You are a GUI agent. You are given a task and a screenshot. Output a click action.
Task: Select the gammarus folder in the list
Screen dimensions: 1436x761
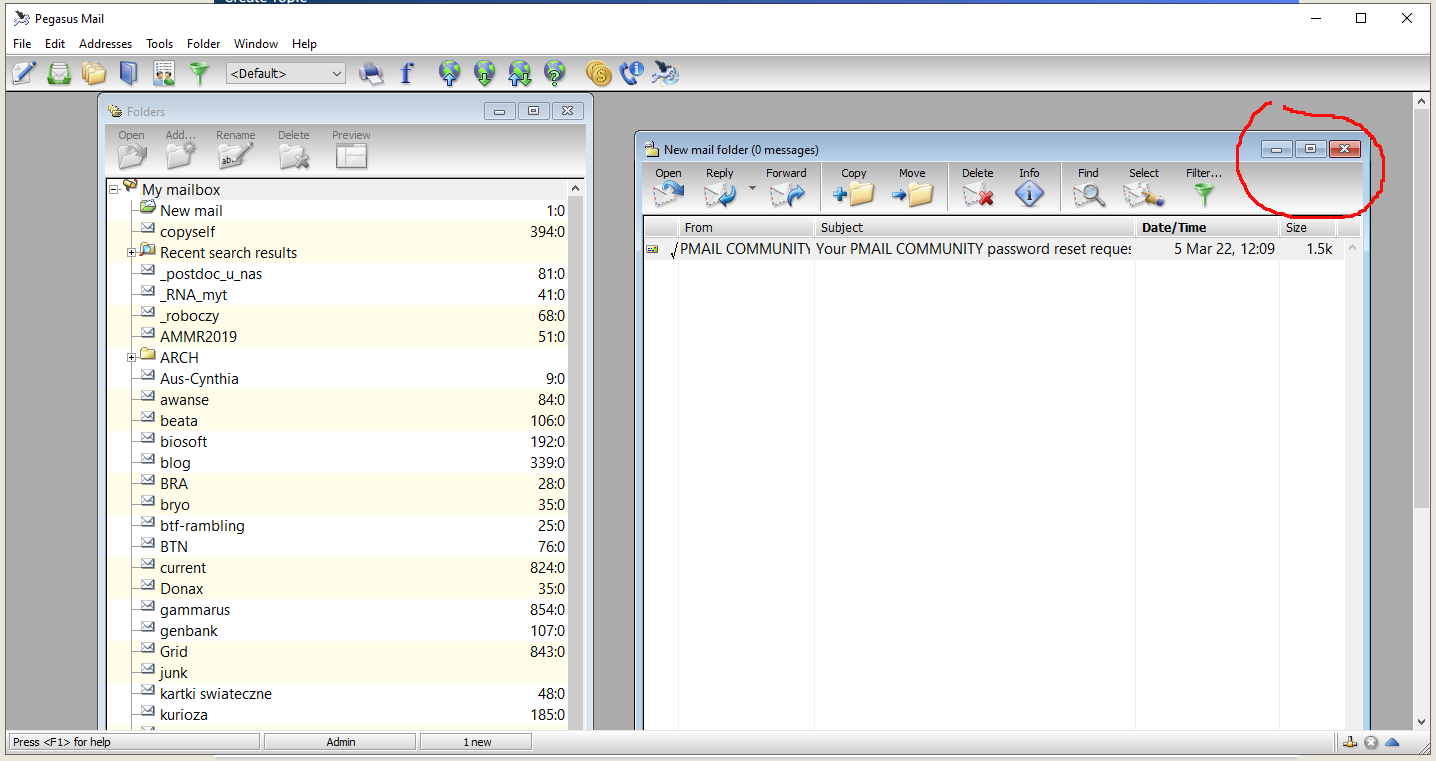(195, 610)
